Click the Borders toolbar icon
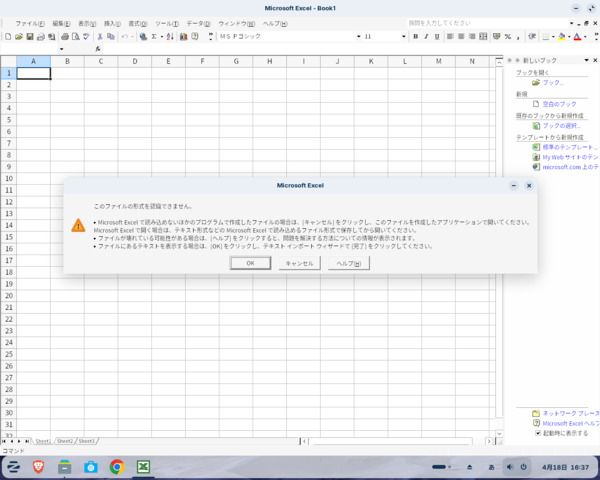The height and width of the screenshot is (480, 600). click(x=546, y=36)
